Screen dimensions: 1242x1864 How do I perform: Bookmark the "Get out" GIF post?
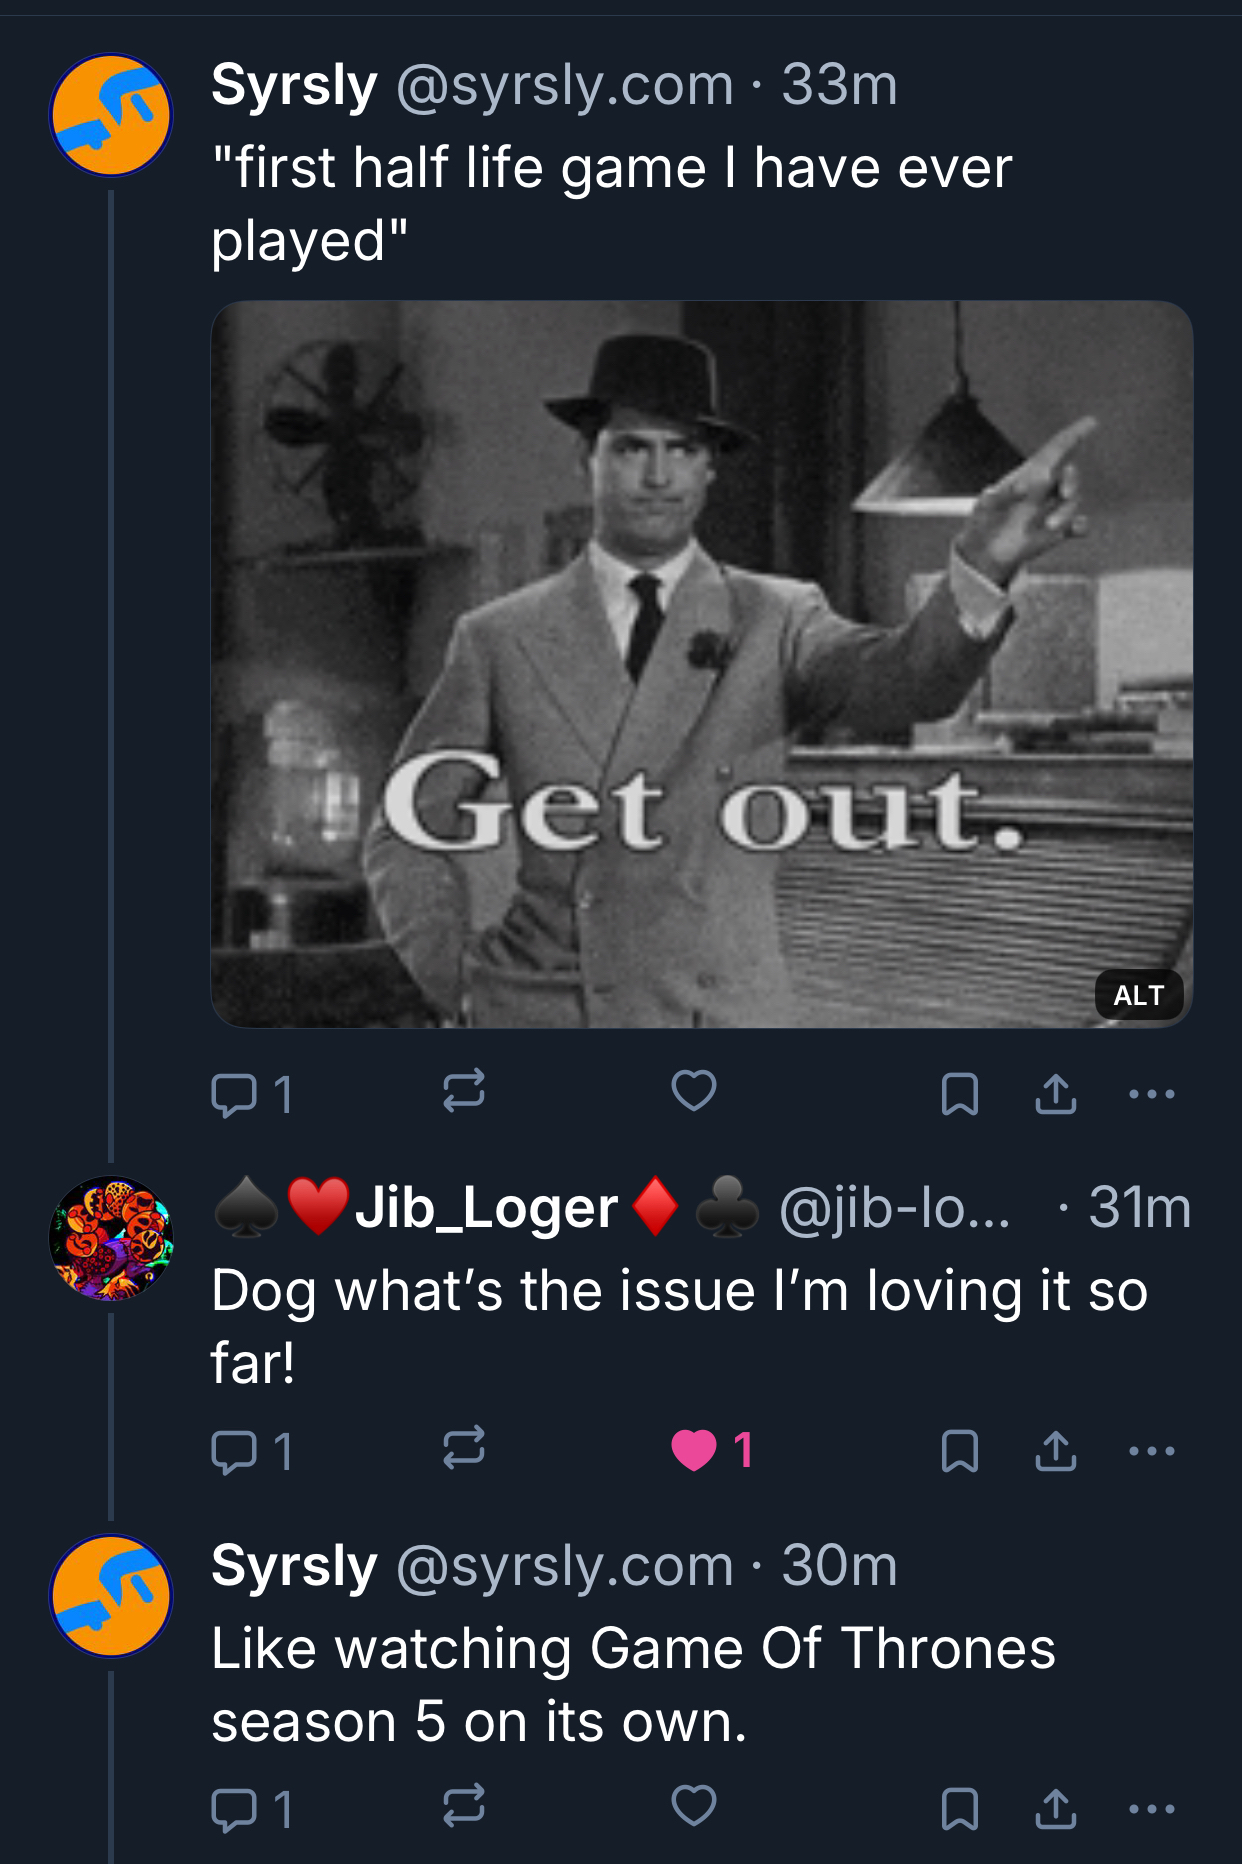(960, 1094)
